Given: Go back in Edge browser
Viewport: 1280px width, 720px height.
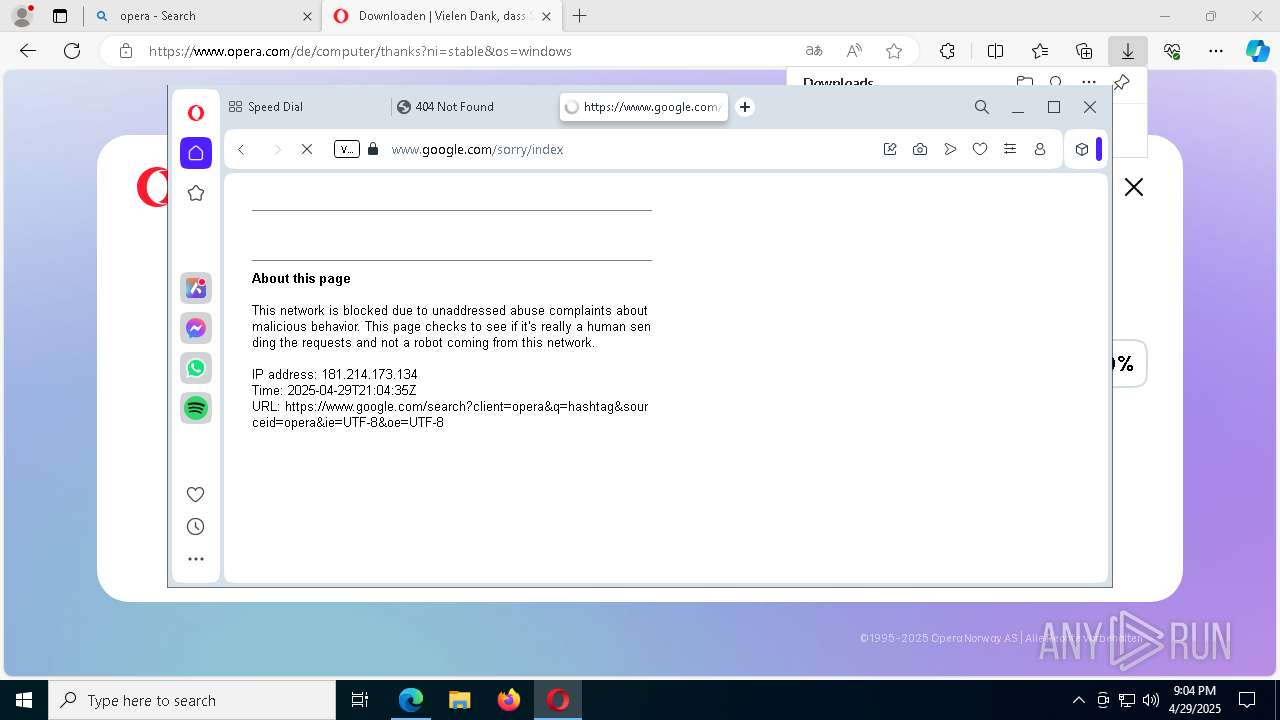Looking at the screenshot, I should point(28,51).
